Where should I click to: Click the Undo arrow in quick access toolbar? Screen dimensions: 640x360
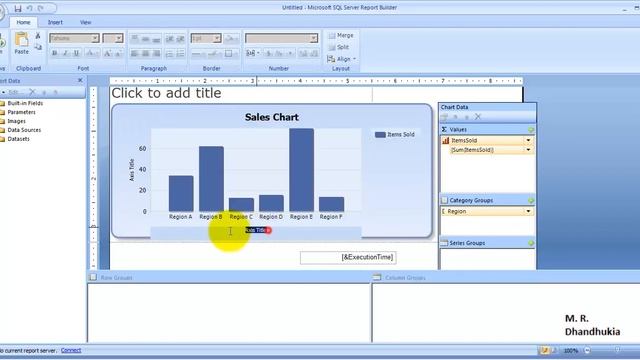[29, 8]
